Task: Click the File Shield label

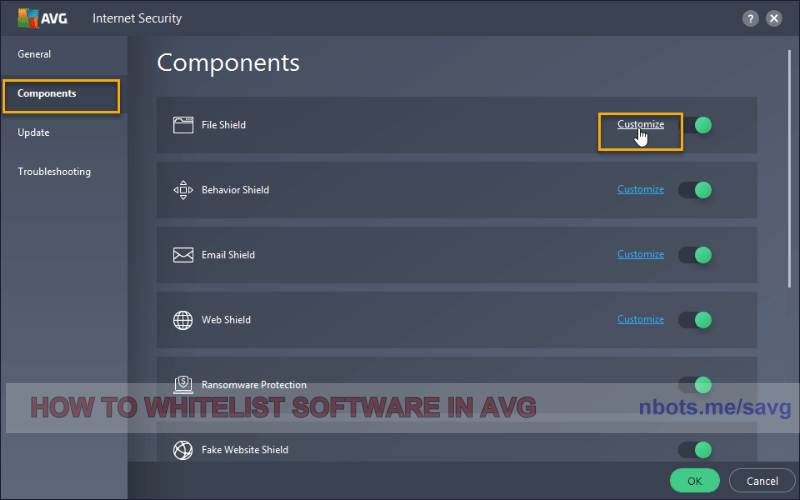Action: click(x=223, y=125)
